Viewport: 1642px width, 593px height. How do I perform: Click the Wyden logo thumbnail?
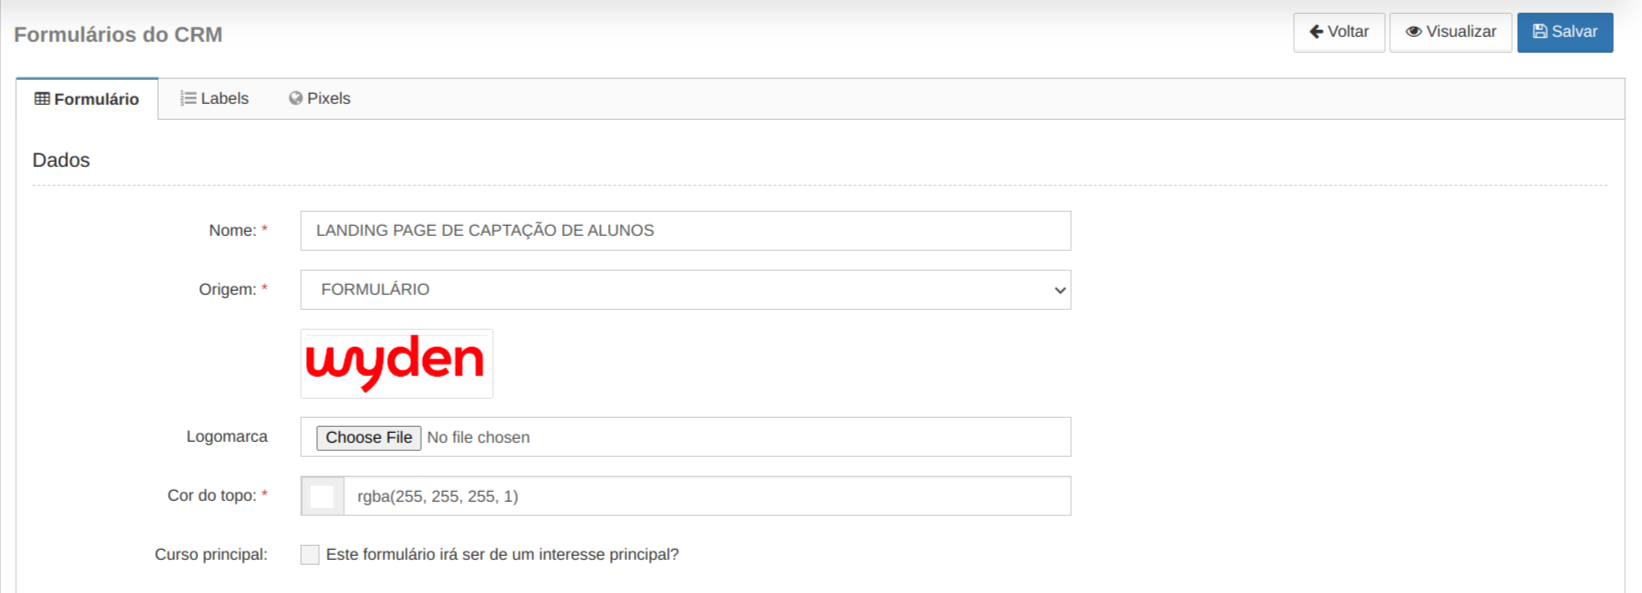(x=397, y=364)
